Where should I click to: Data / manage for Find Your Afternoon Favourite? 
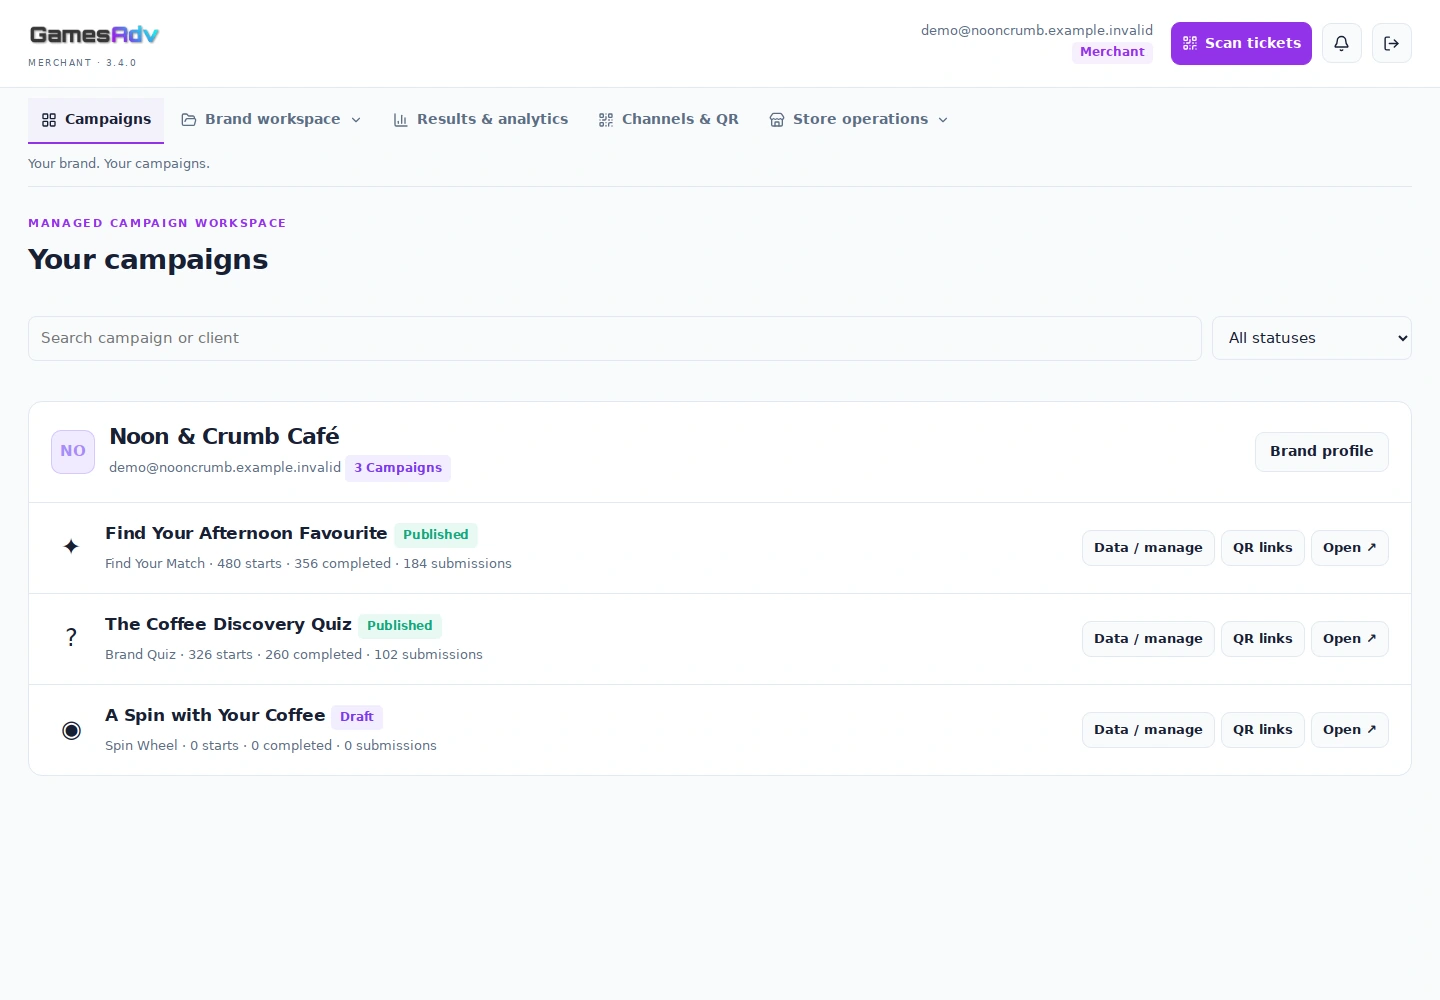[1148, 548]
